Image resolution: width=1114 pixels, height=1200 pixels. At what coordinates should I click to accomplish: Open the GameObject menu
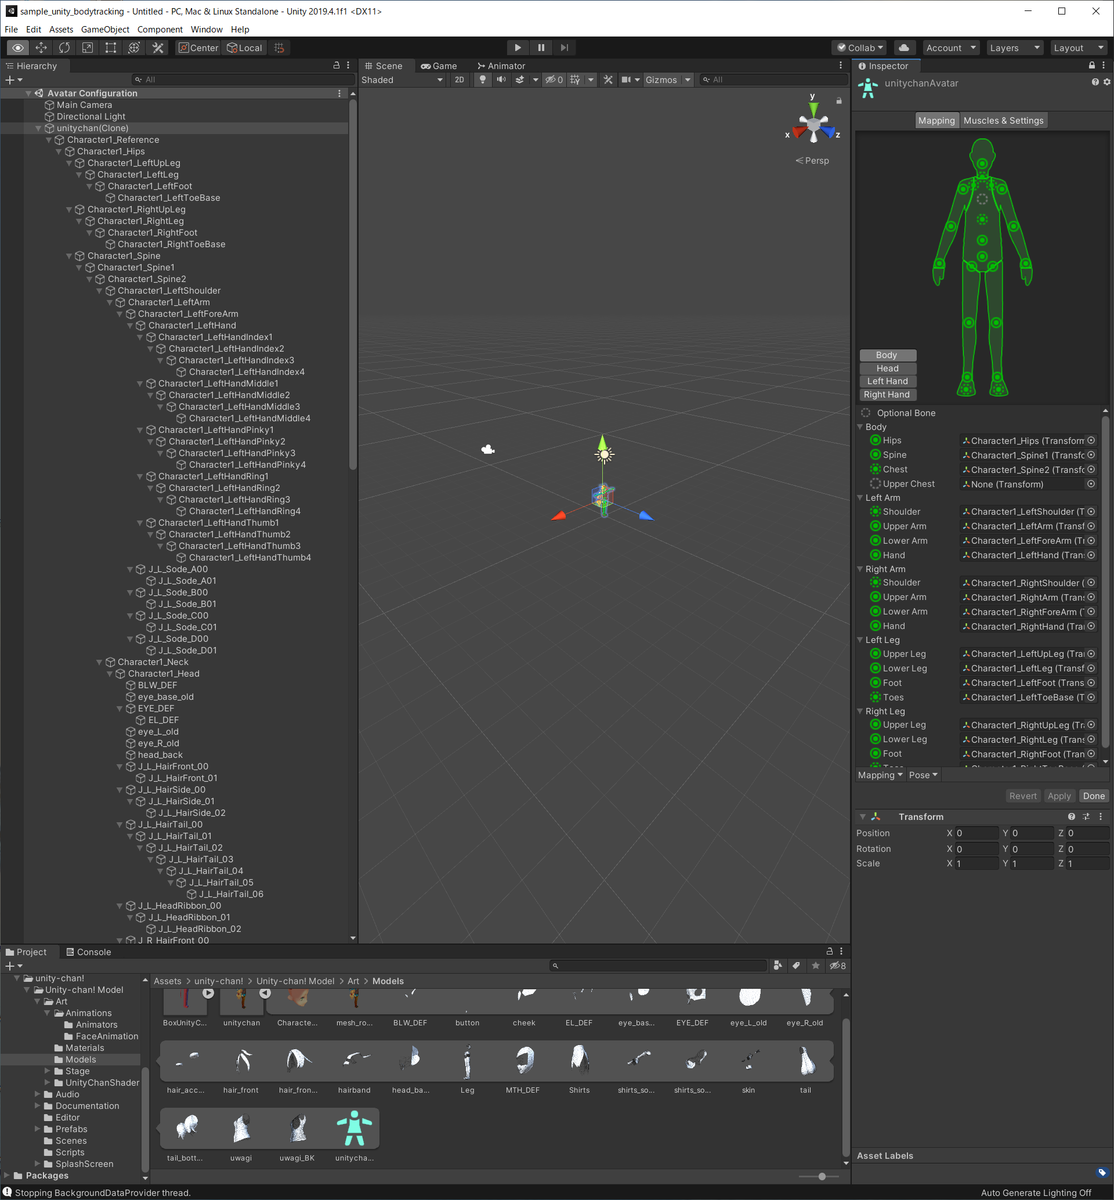(104, 29)
